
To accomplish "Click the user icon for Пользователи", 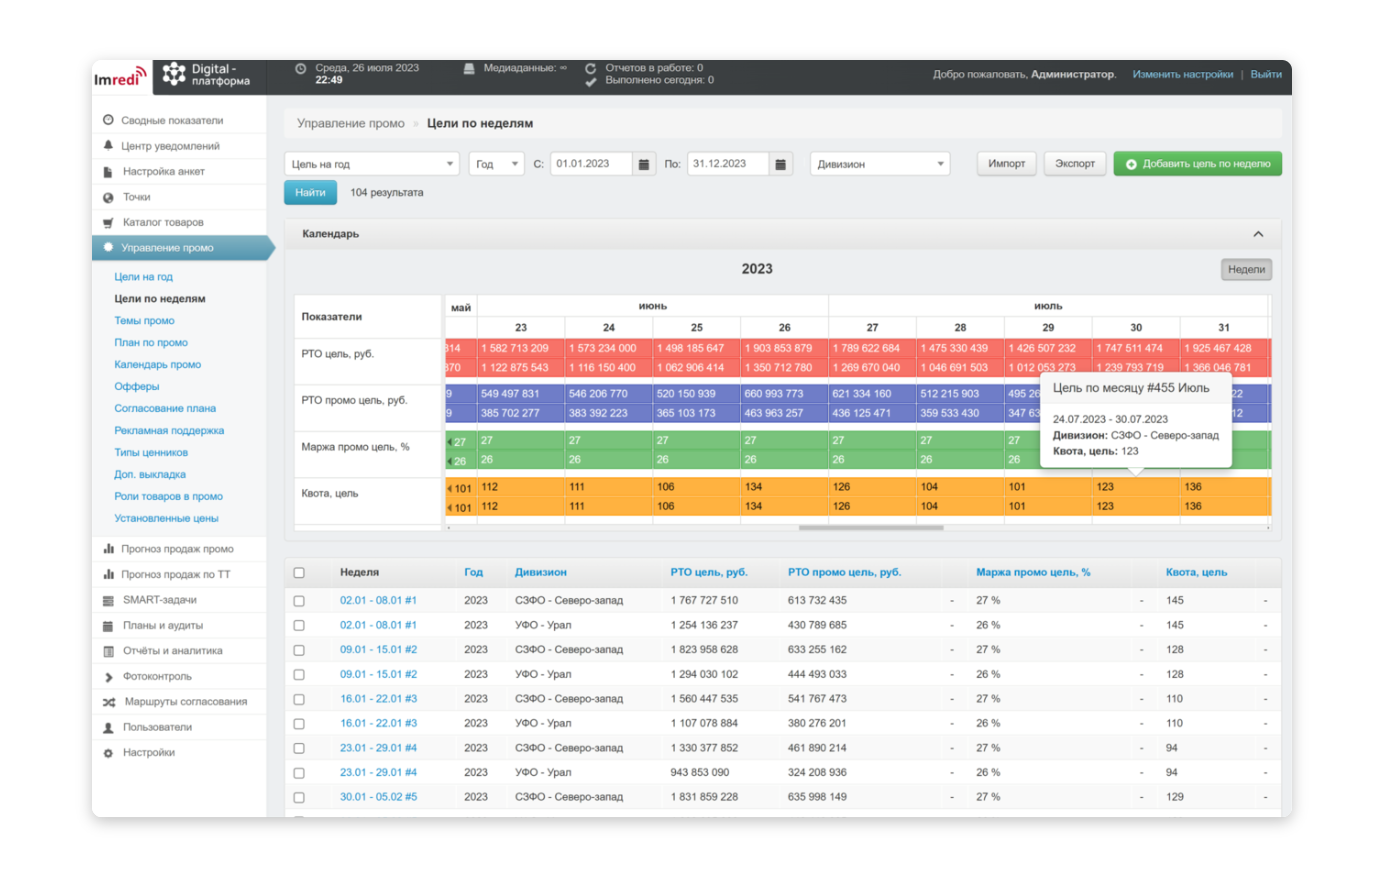I will [108, 728].
